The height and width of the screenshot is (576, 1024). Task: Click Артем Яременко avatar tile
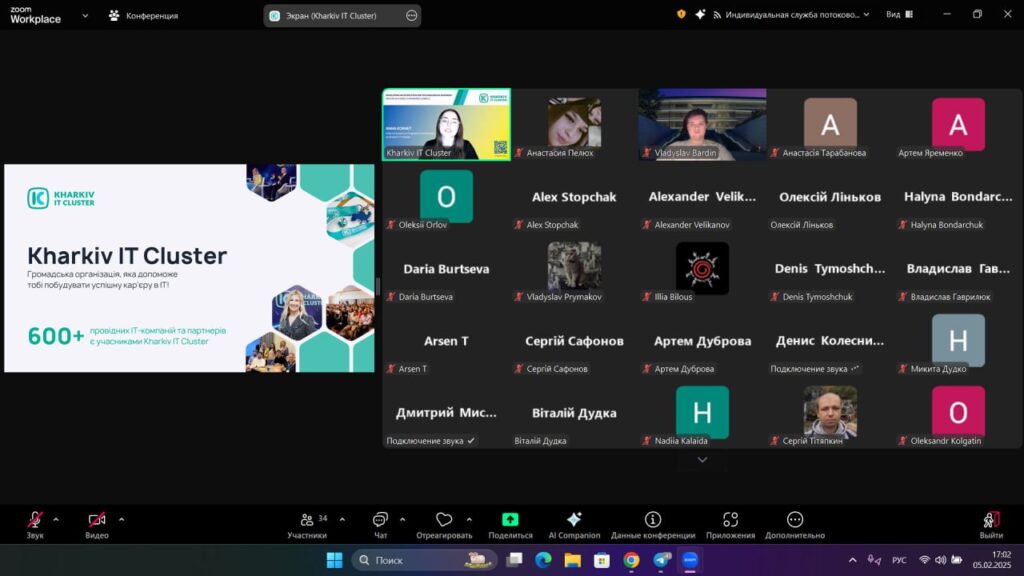click(x=958, y=124)
